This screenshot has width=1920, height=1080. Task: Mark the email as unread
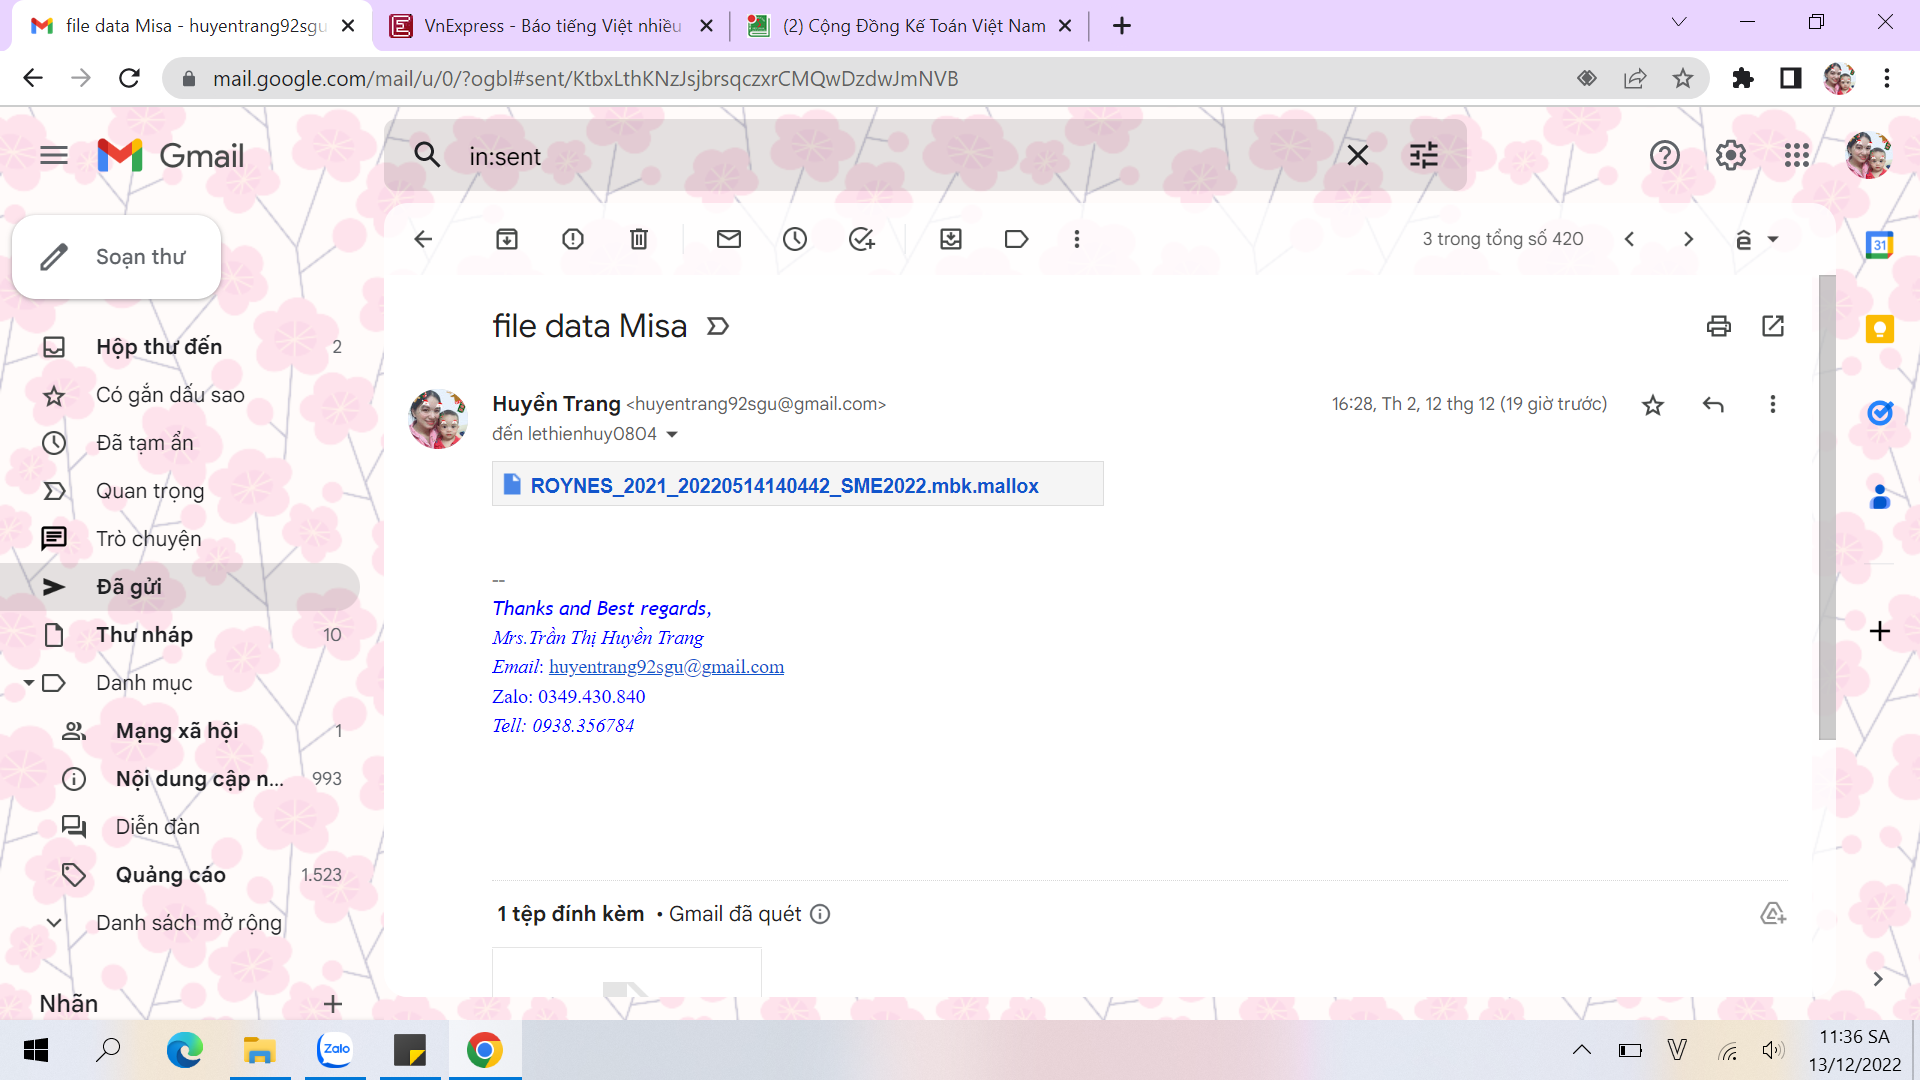coord(729,239)
